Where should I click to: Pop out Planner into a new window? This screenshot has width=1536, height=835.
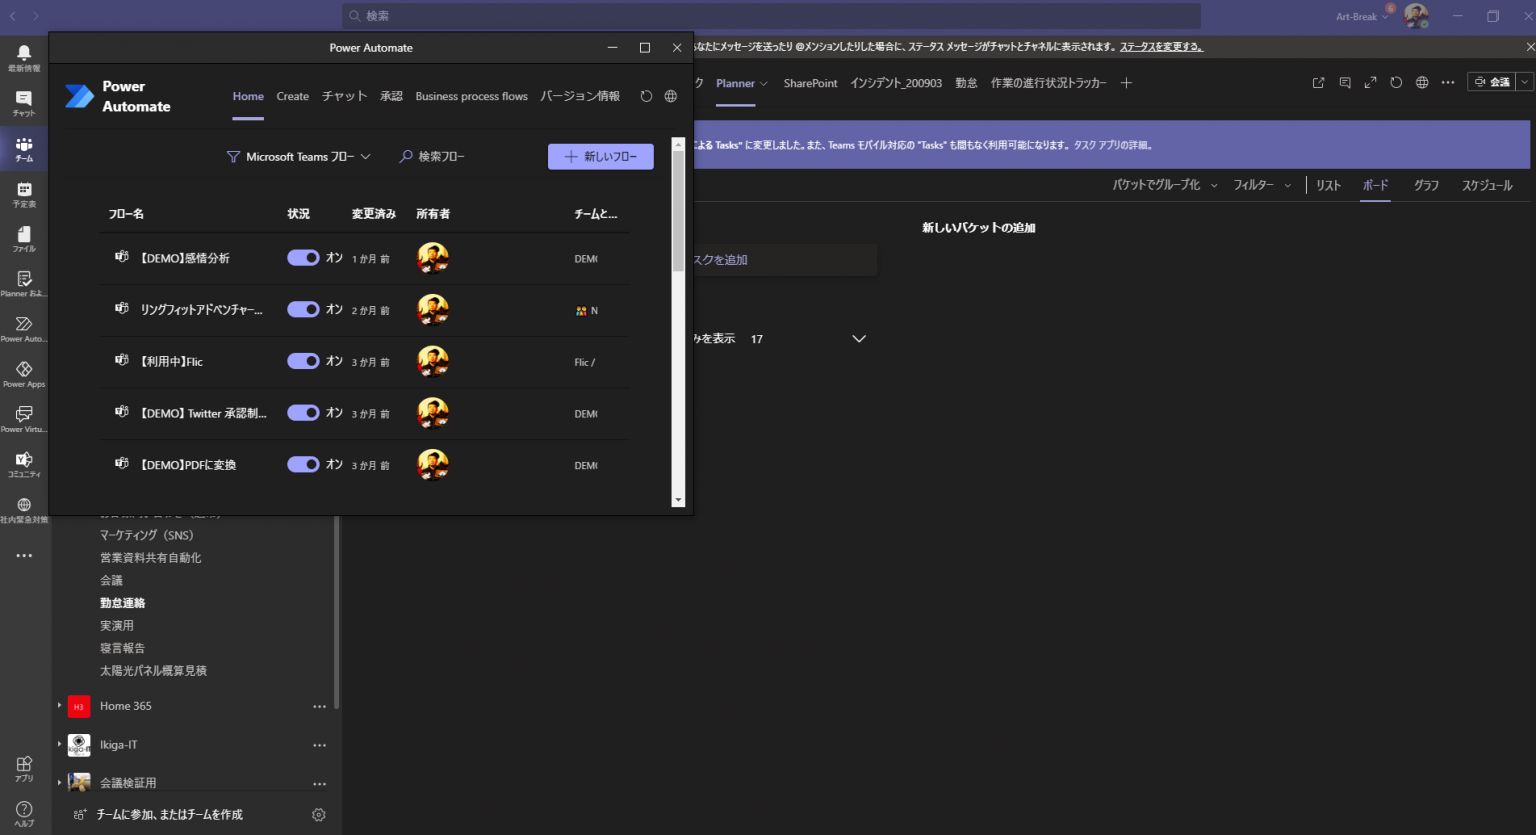pos(1319,83)
